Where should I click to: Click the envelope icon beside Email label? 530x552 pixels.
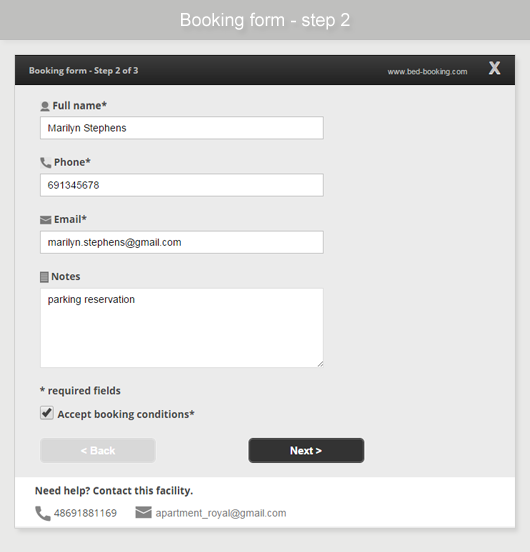(45, 220)
